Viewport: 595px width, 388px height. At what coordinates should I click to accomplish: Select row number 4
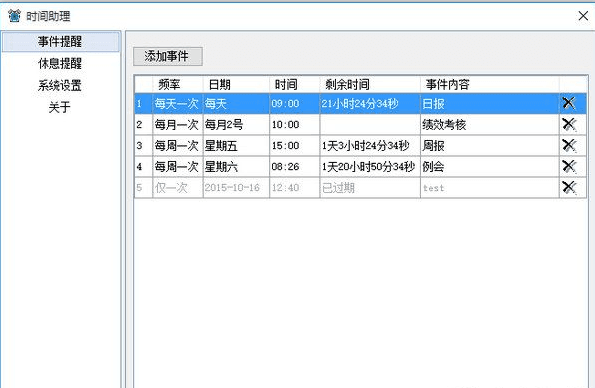click(143, 167)
